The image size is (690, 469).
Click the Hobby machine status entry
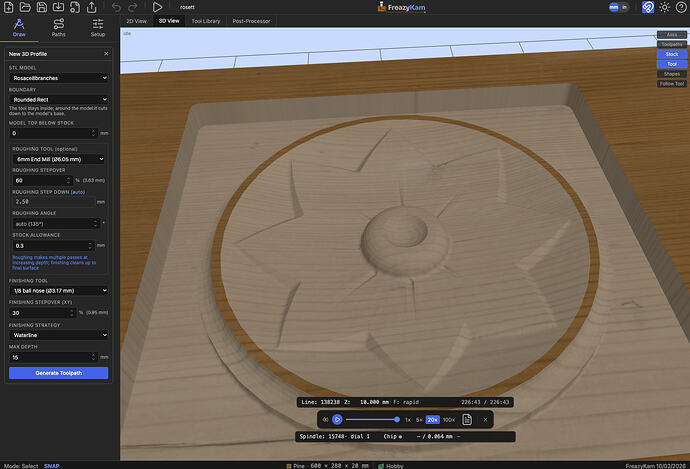point(391,465)
